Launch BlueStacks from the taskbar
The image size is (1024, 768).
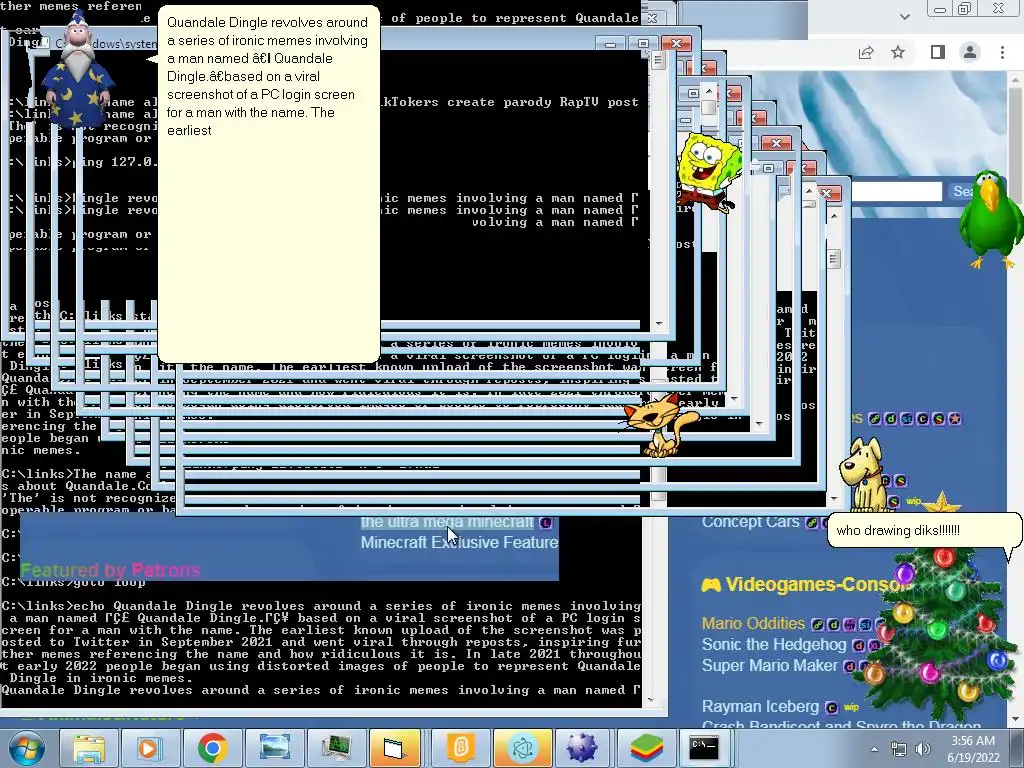pyautogui.click(x=647, y=748)
